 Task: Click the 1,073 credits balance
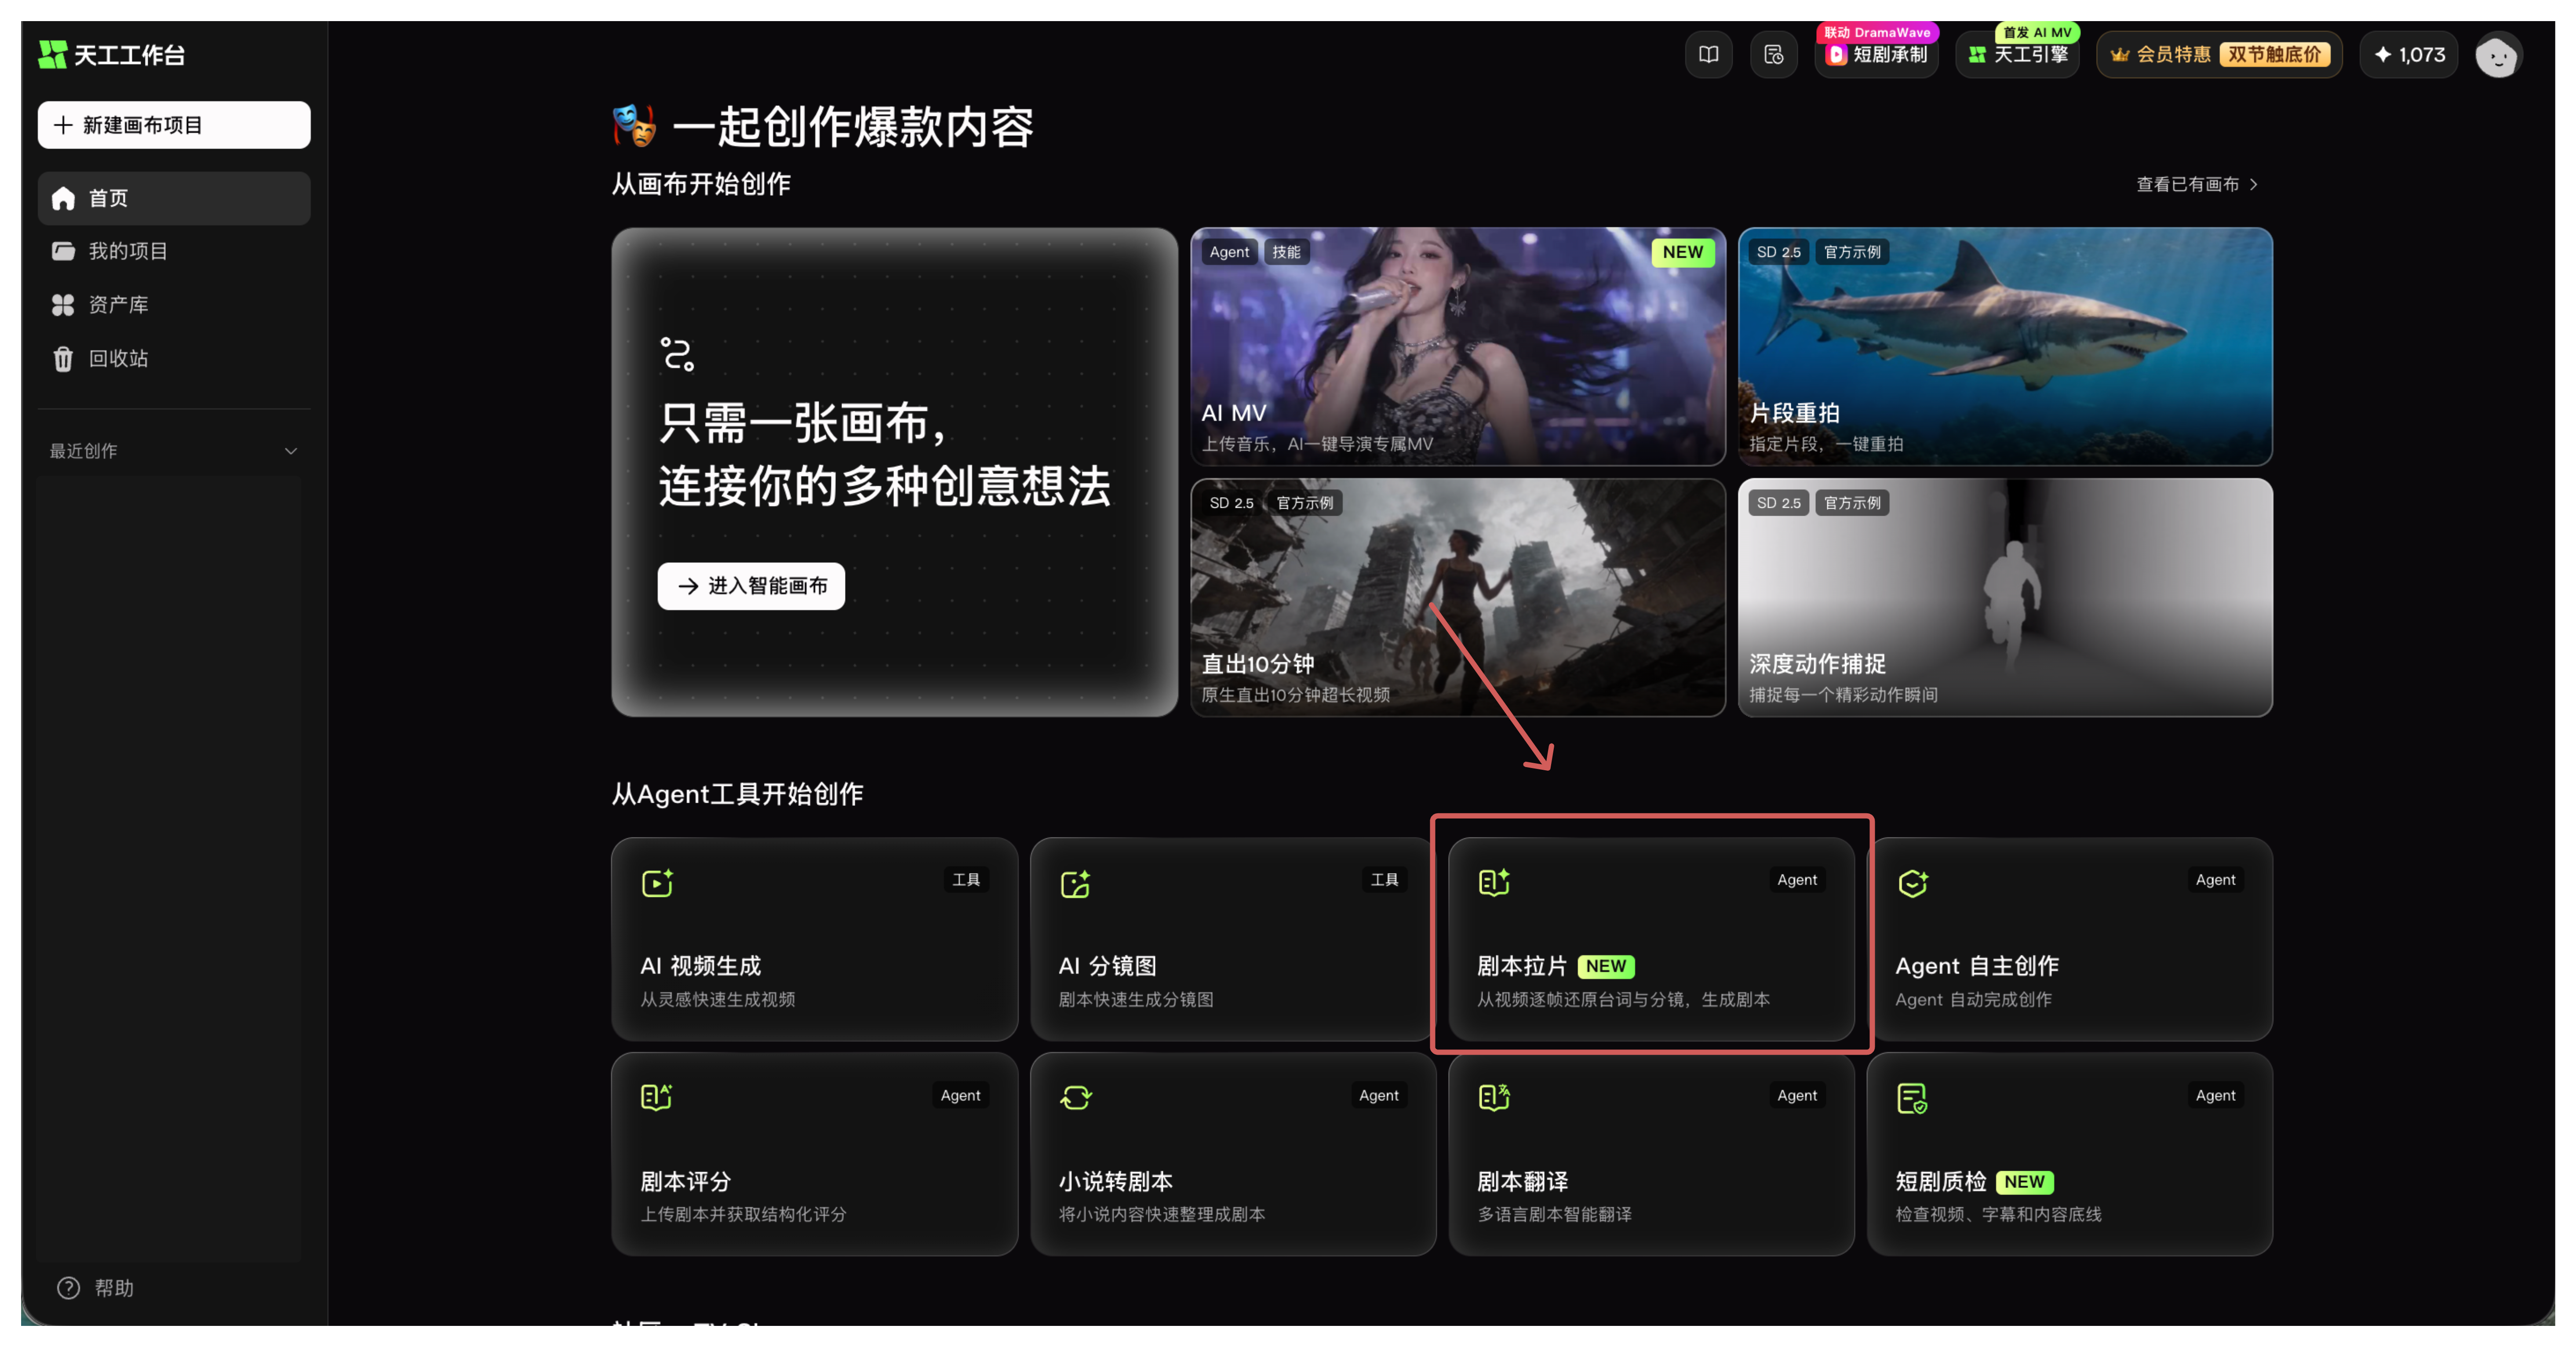point(2408,55)
